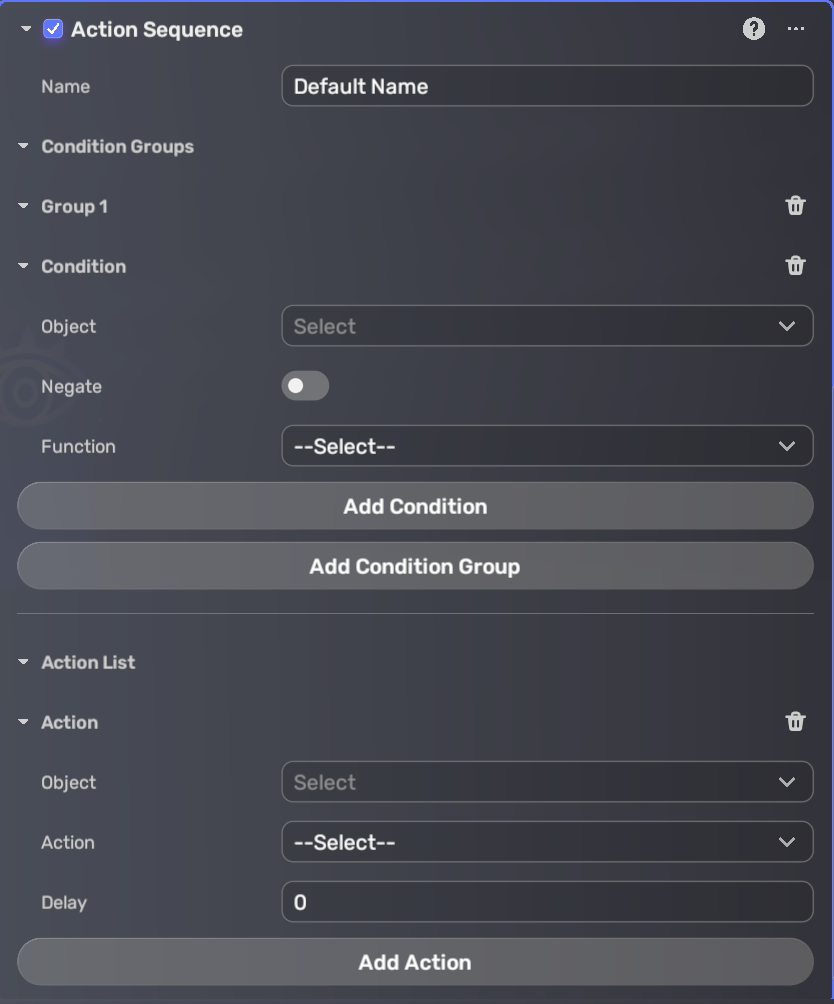
Task: Toggle the Negate switch
Action: pos(305,386)
